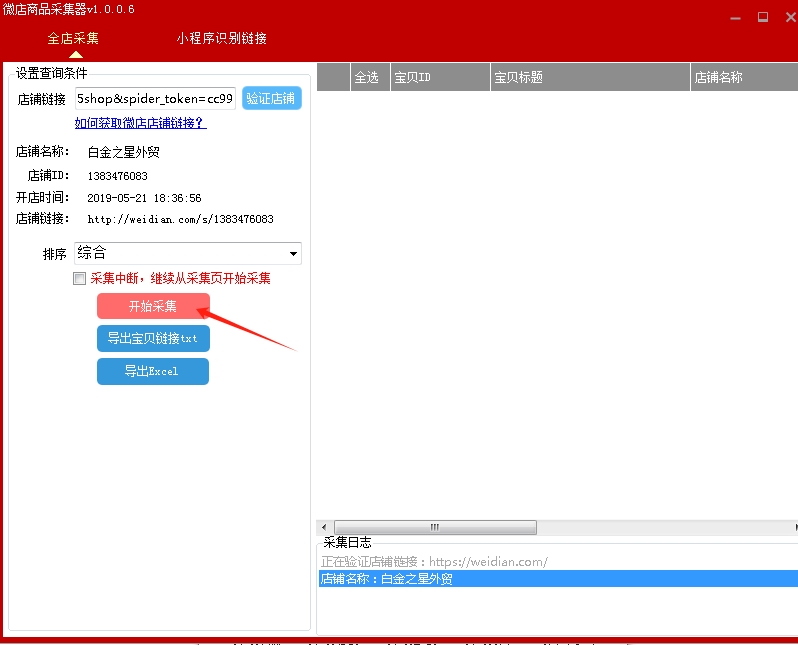
Task: Select log entry 正在验证店铺链接
Action: [x=558, y=562]
